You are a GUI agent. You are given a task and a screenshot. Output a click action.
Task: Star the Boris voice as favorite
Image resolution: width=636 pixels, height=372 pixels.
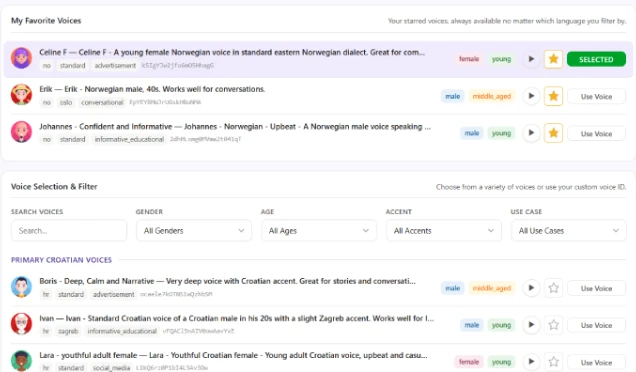[553, 288]
